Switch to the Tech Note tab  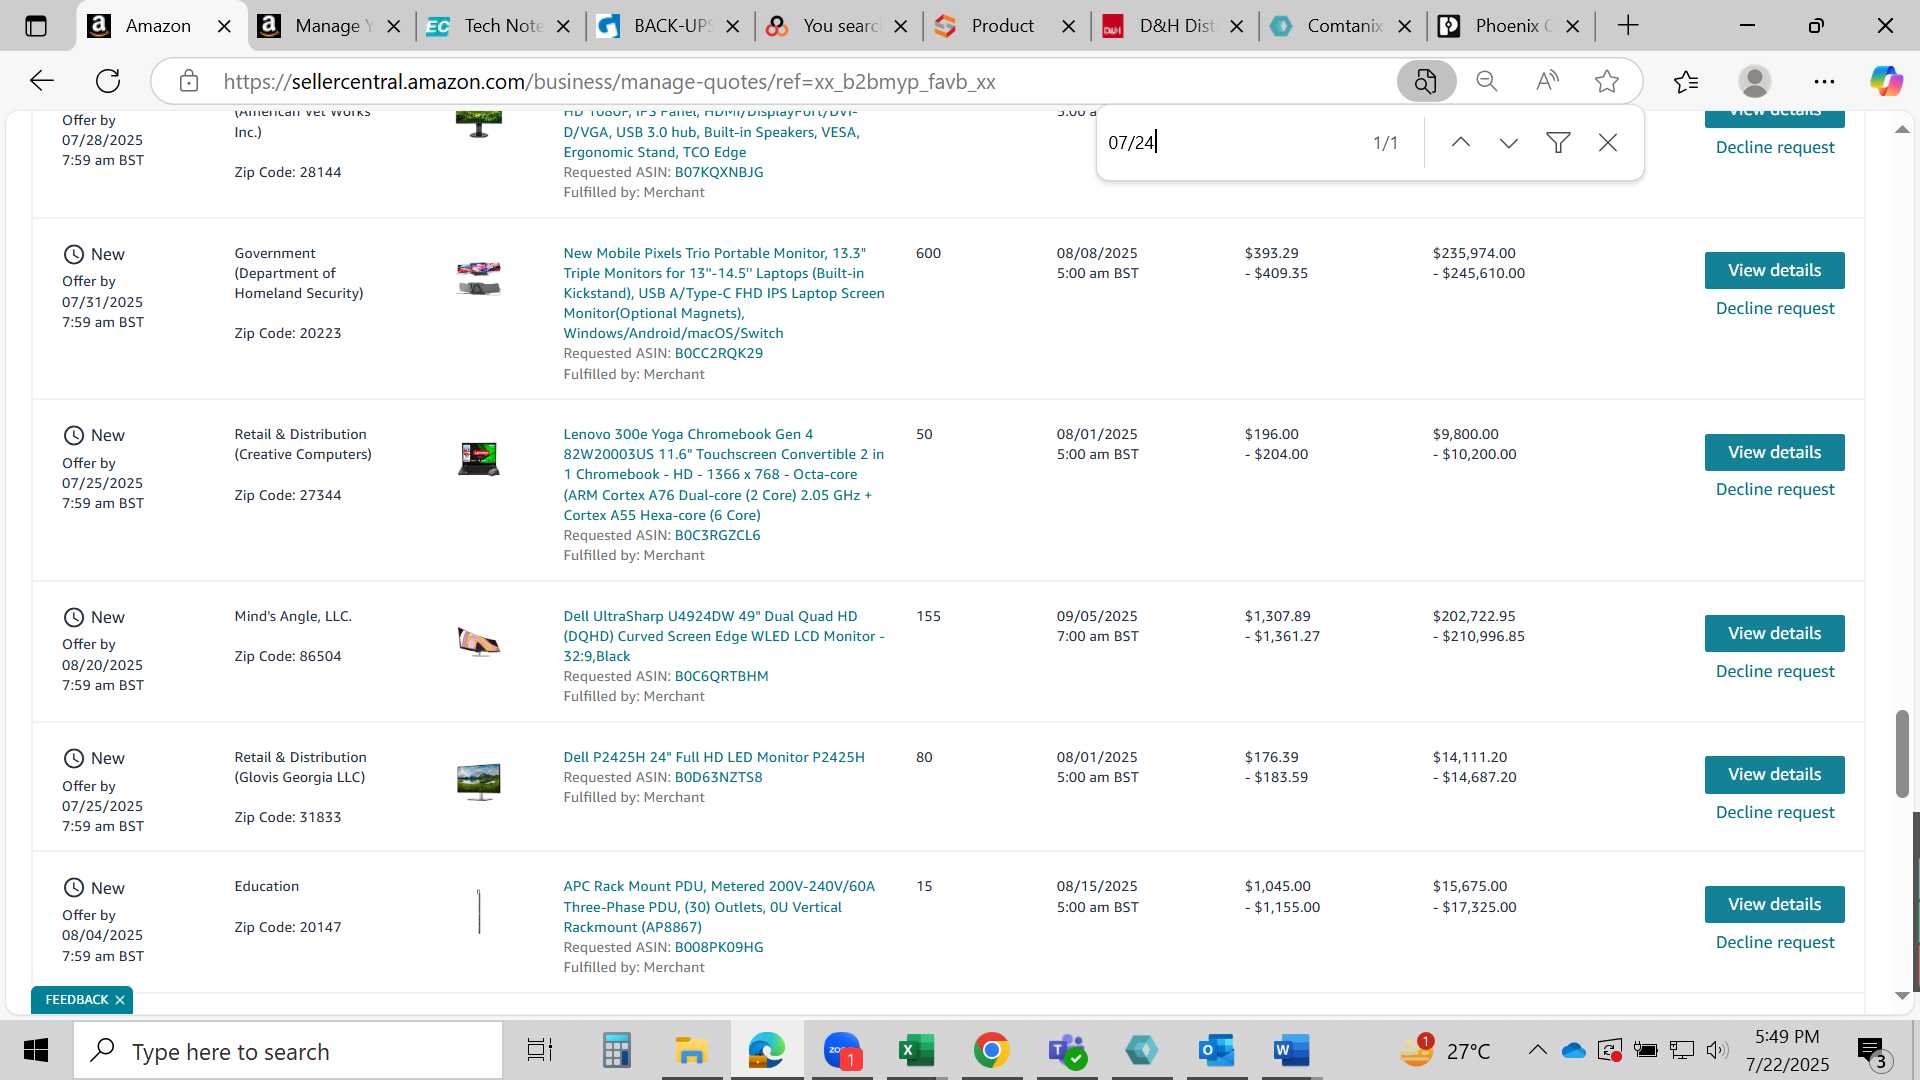(497, 26)
